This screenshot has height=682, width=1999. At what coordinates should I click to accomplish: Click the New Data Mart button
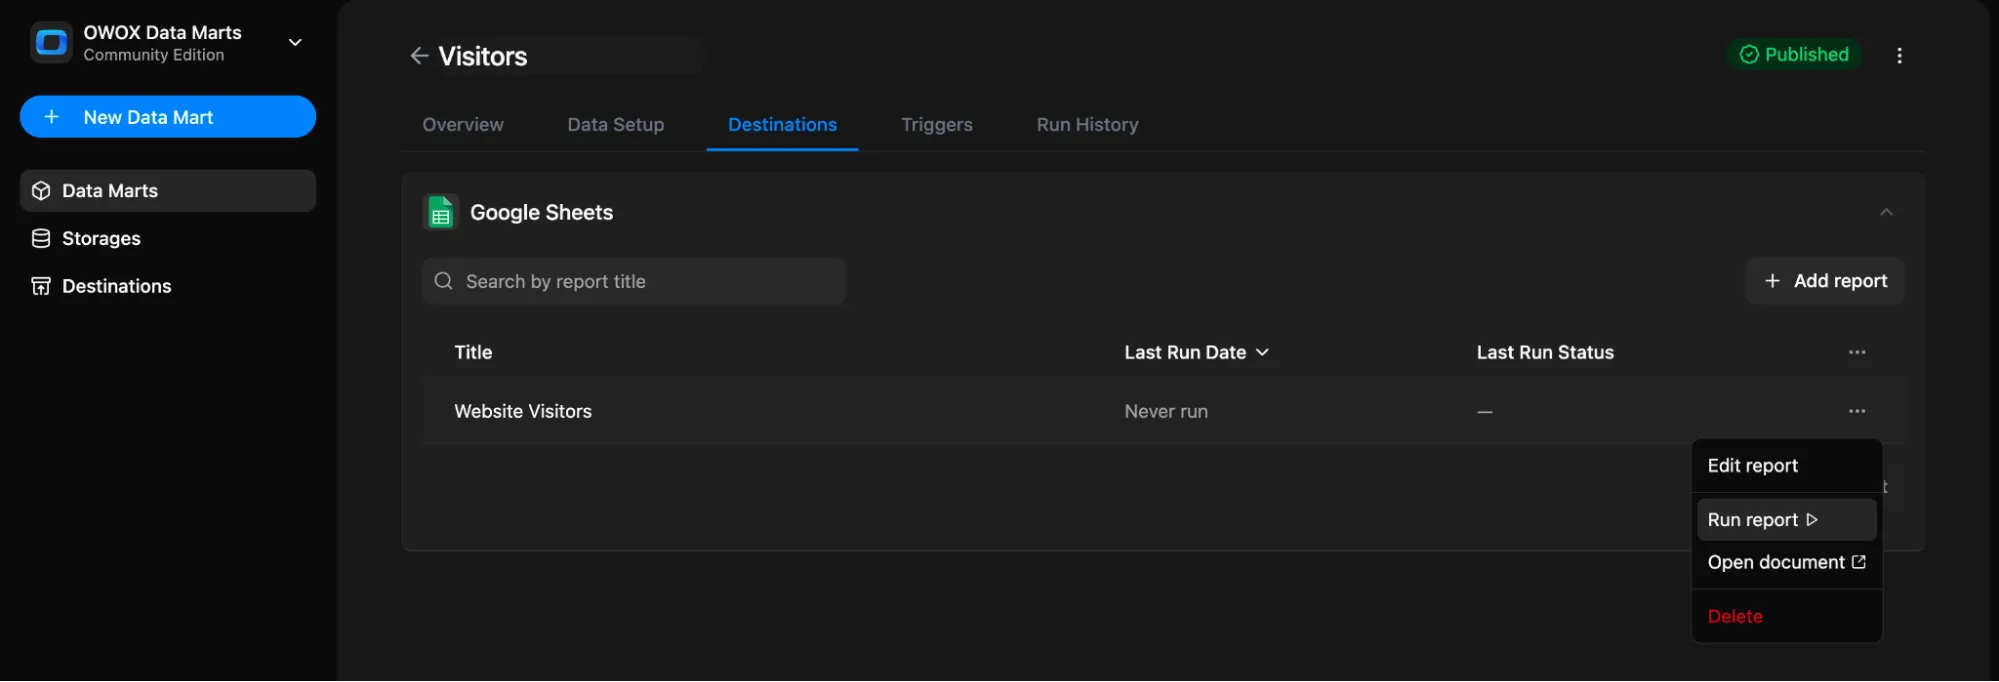tap(168, 117)
